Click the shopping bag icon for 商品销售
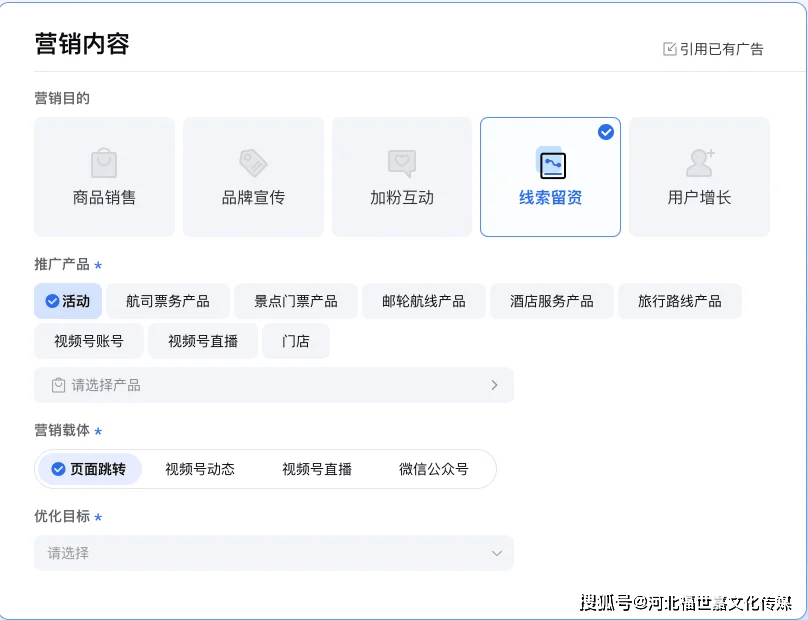The height and width of the screenshot is (620, 808). click(104, 163)
